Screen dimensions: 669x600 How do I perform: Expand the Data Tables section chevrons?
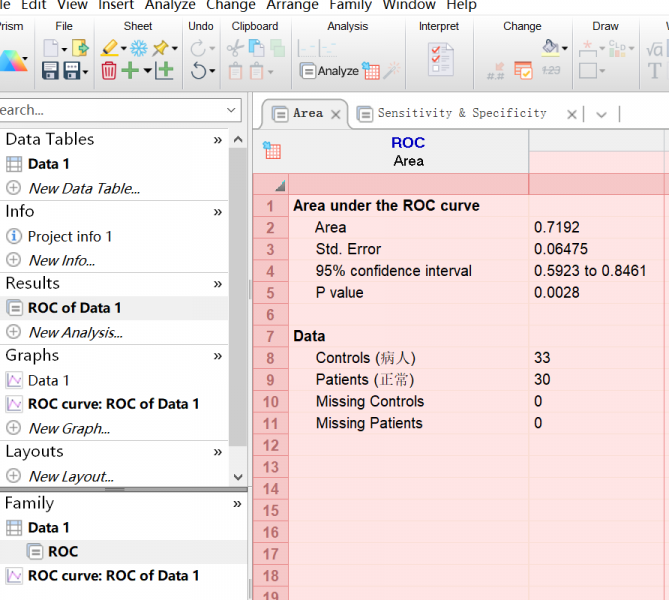pyautogui.click(x=218, y=140)
